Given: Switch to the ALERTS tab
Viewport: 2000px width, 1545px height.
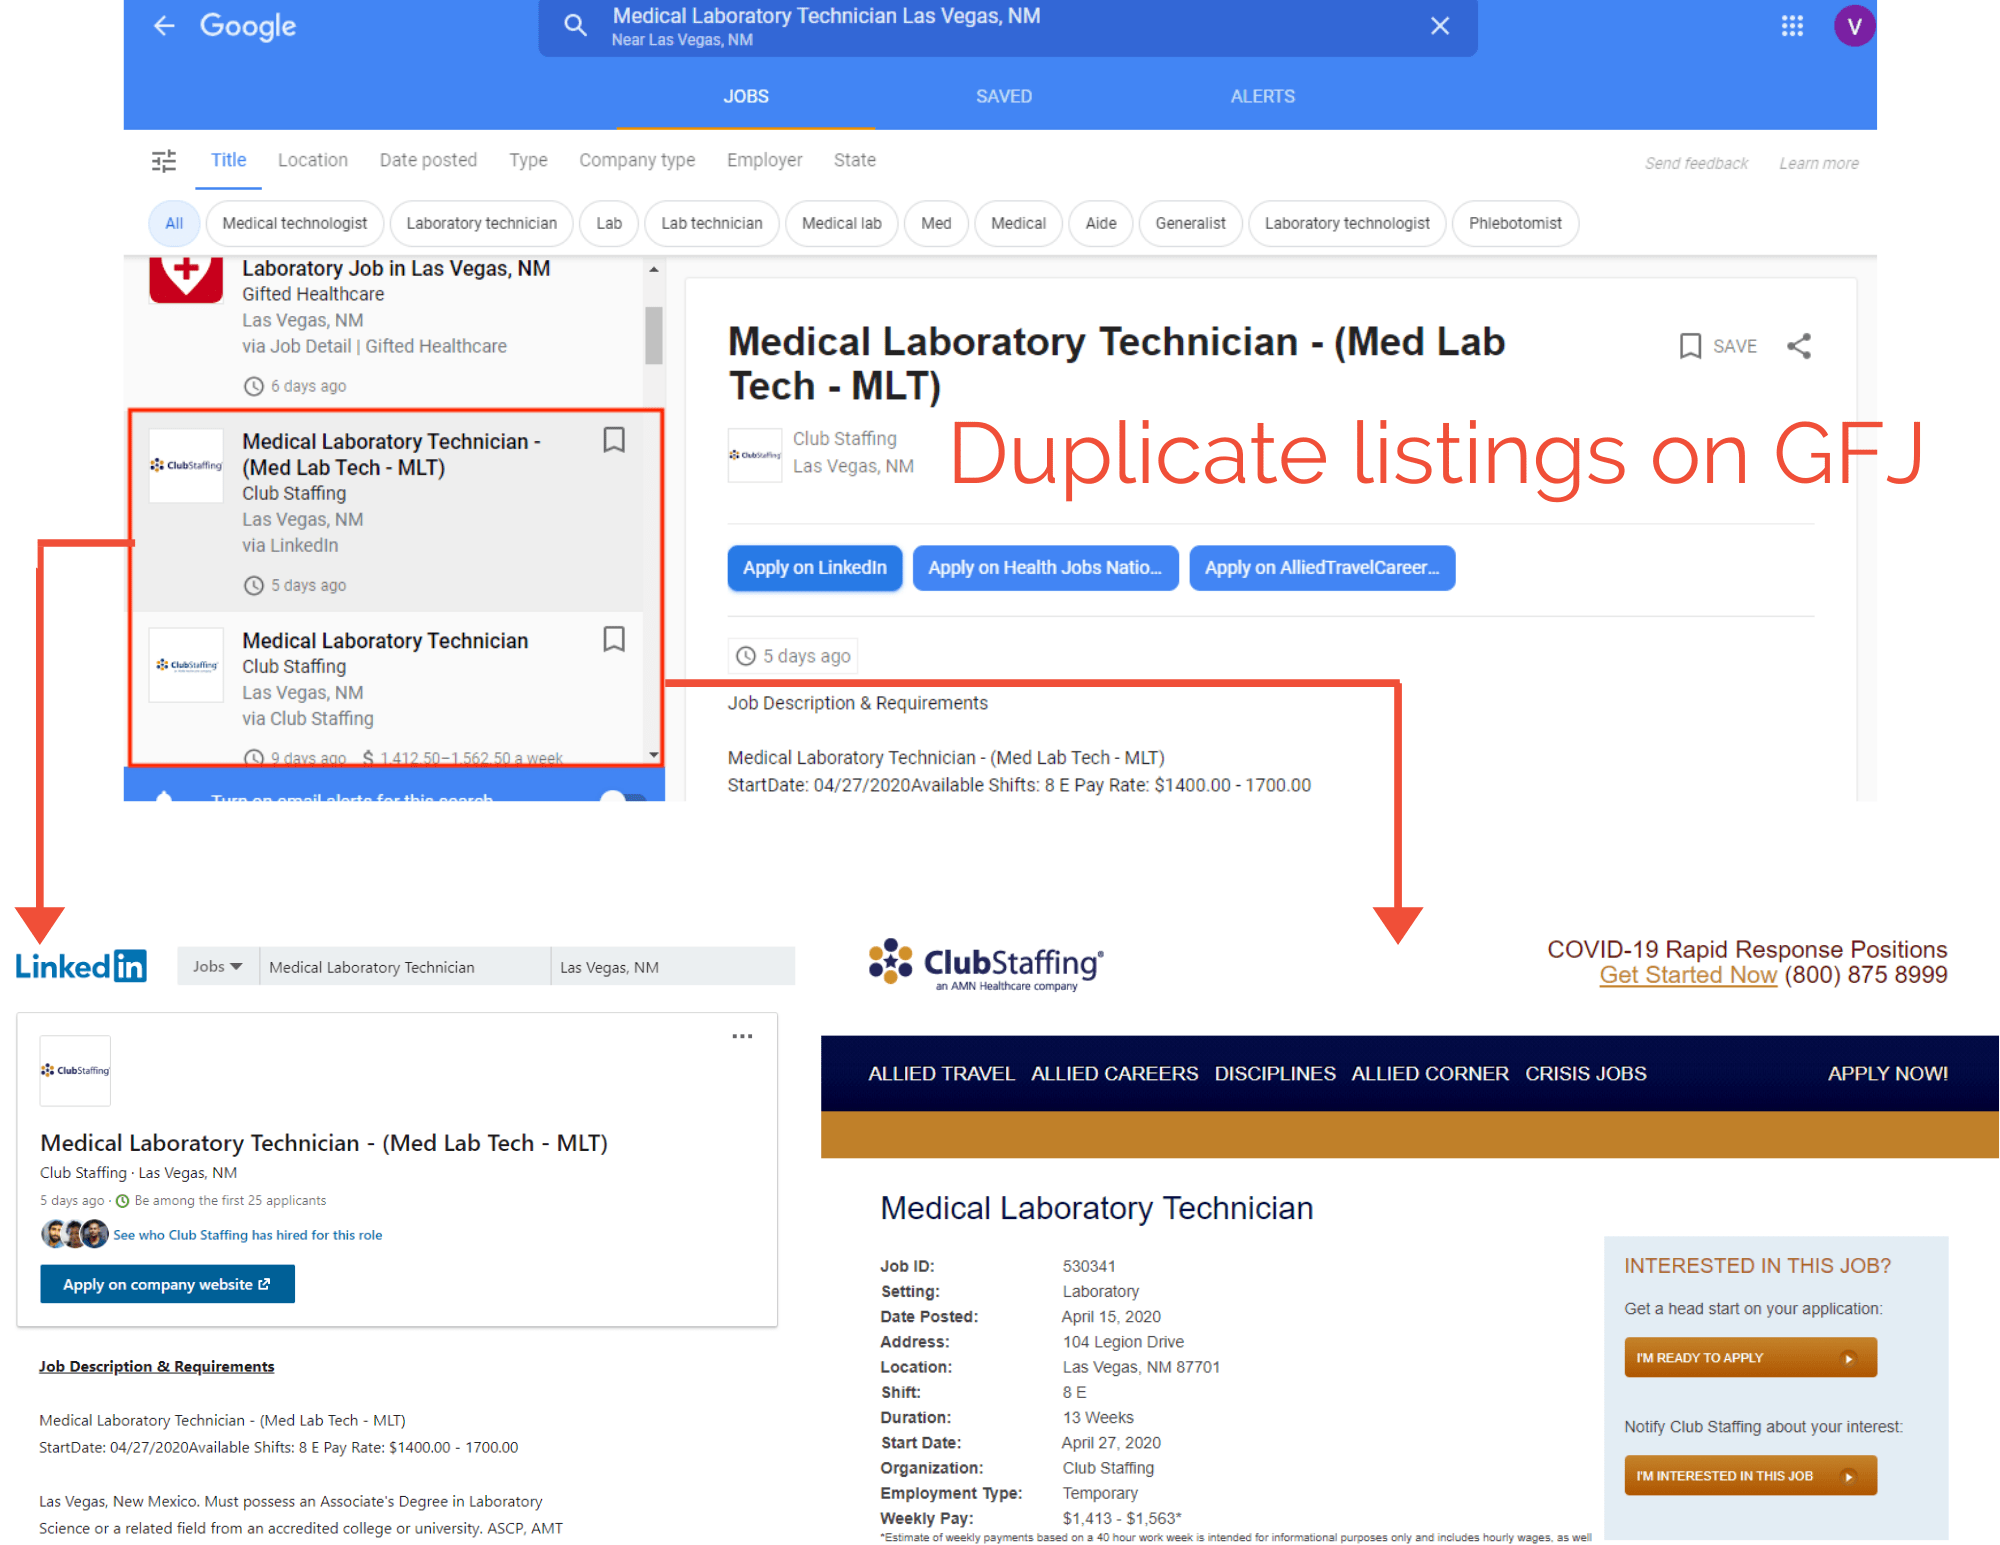Looking at the screenshot, I should pos(1262,96).
